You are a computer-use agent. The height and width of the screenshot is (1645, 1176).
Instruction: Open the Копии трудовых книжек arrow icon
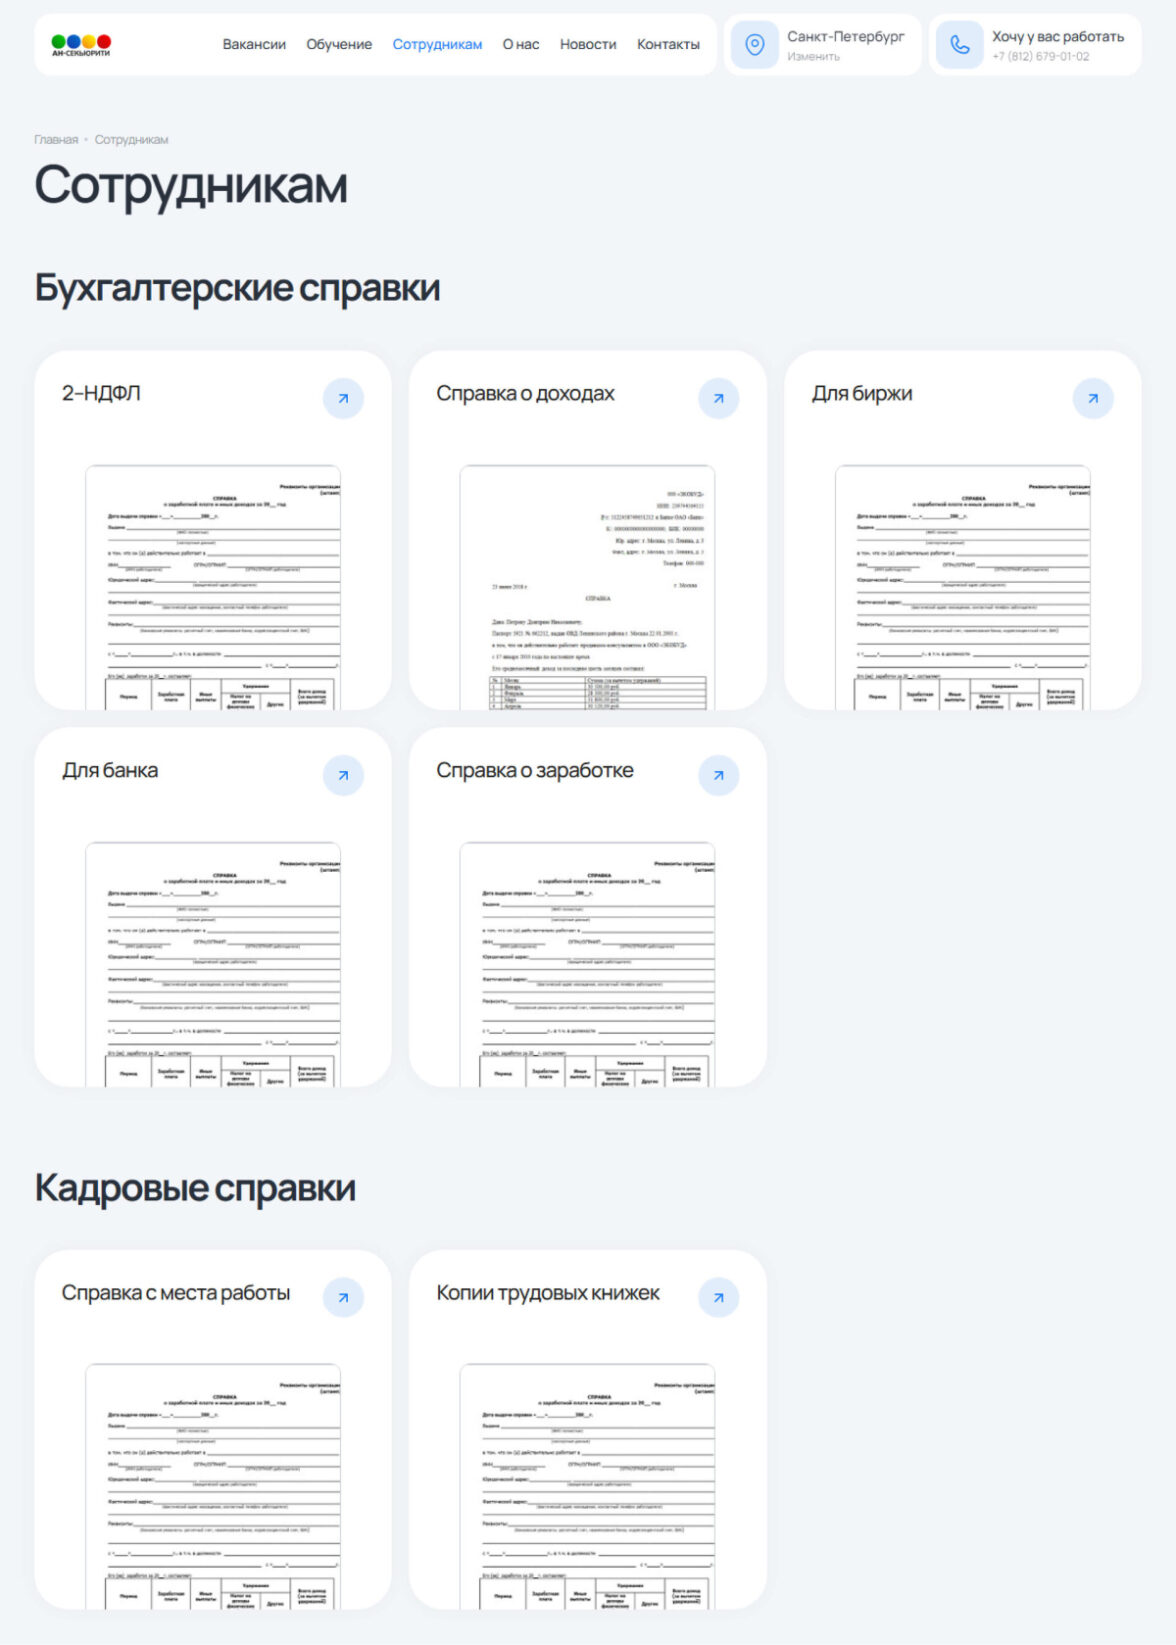[718, 1297]
